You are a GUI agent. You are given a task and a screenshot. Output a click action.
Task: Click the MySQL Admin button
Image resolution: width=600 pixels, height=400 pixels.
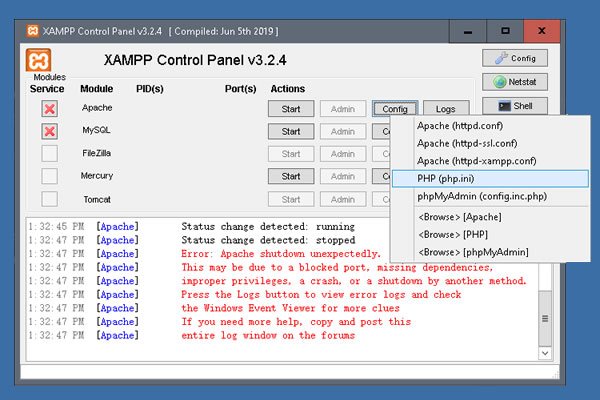[343, 132]
